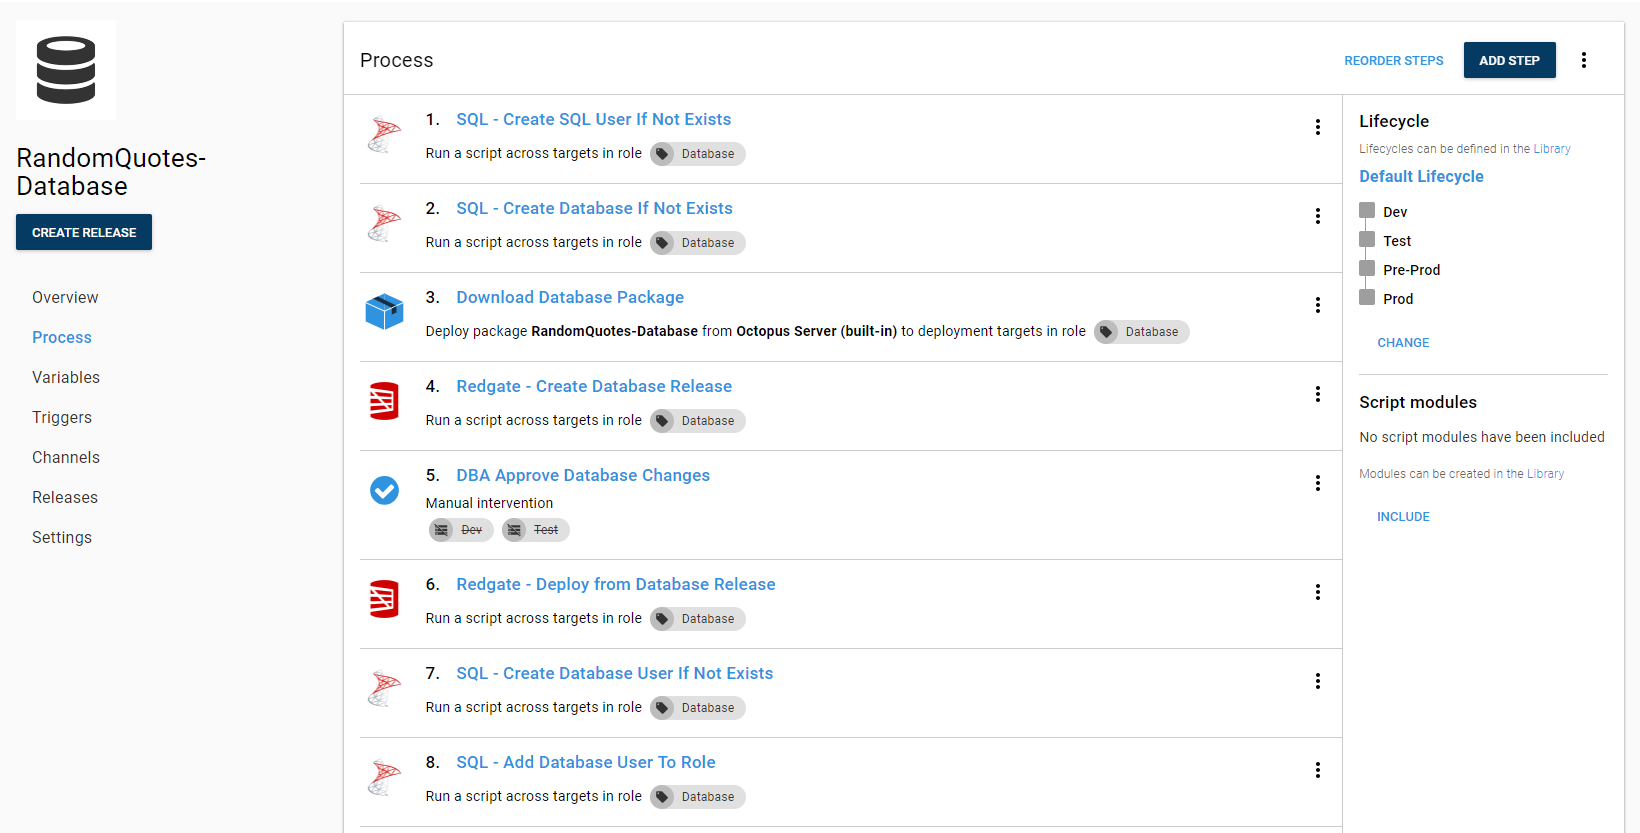The height and width of the screenshot is (833, 1640).
Task: Go to Variables in the sidebar
Action: pyautogui.click(x=66, y=377)
